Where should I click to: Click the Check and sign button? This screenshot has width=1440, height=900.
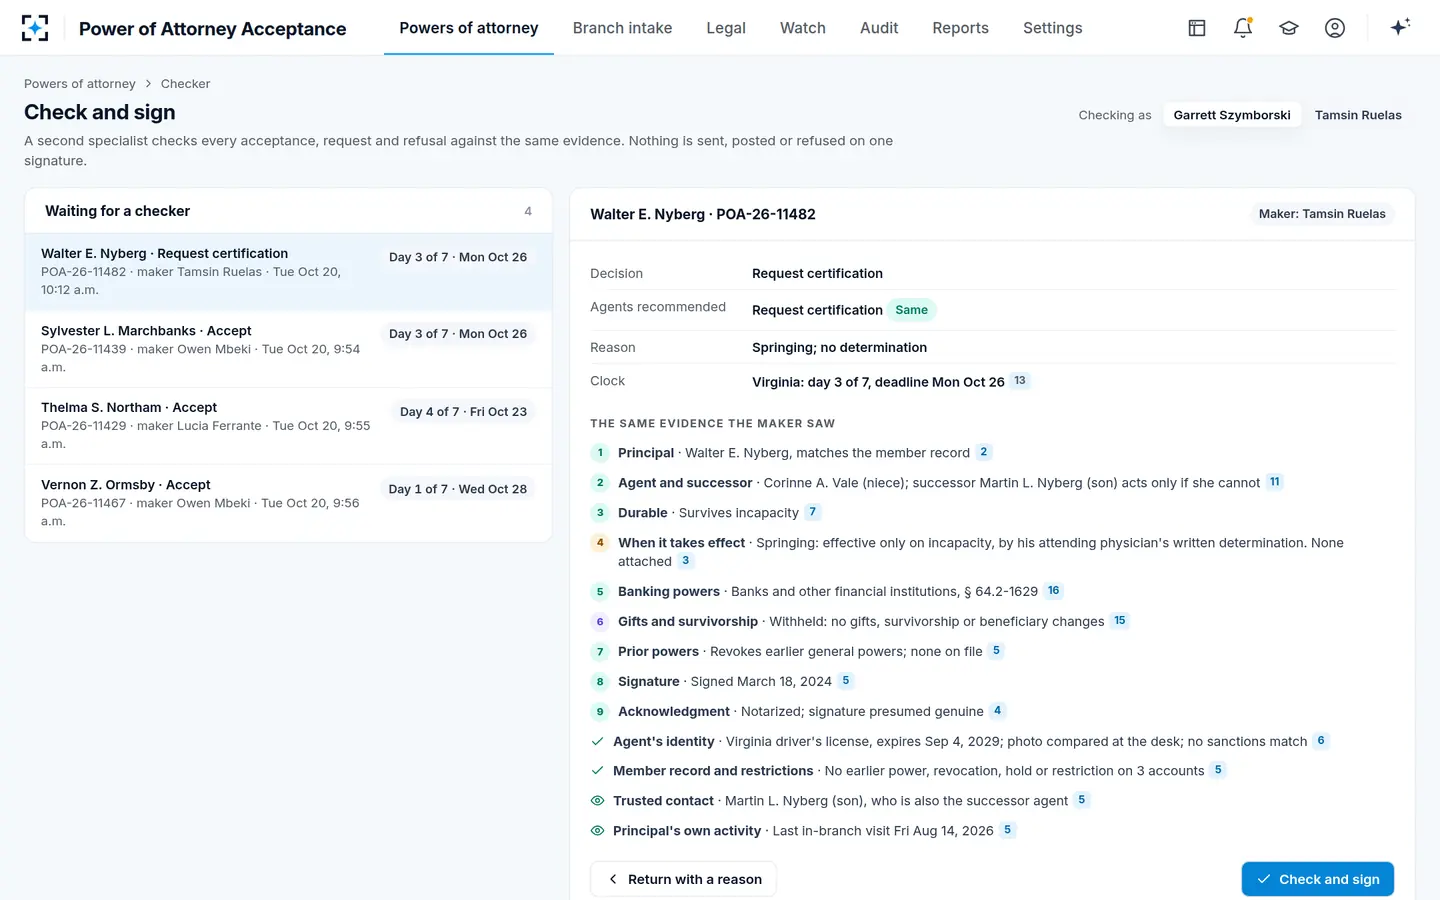tap(1318, 879)
